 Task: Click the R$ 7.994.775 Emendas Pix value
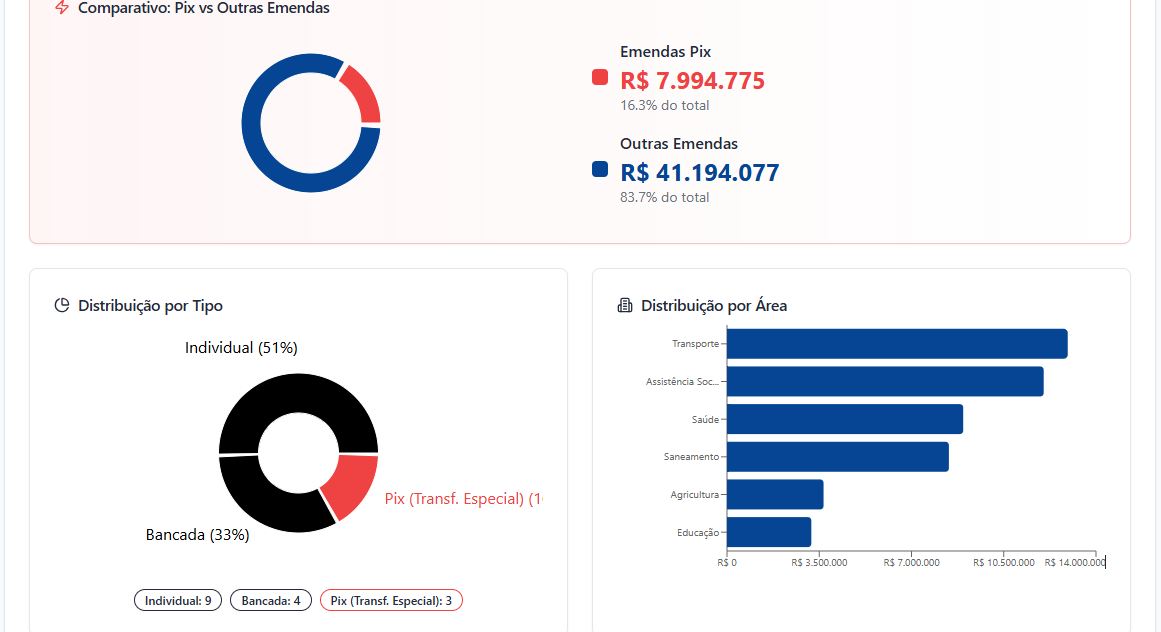point(692,81)
